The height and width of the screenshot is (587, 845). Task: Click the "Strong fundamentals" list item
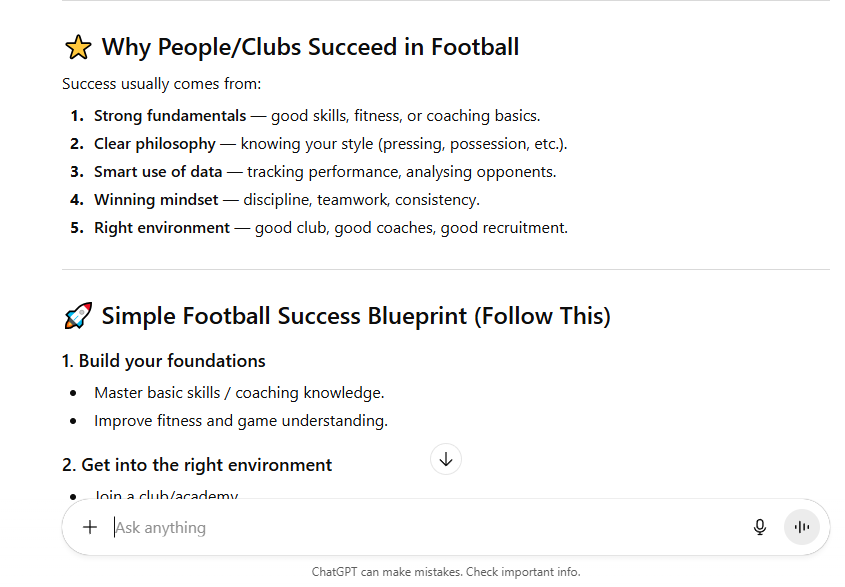click(x=170, y=115)
